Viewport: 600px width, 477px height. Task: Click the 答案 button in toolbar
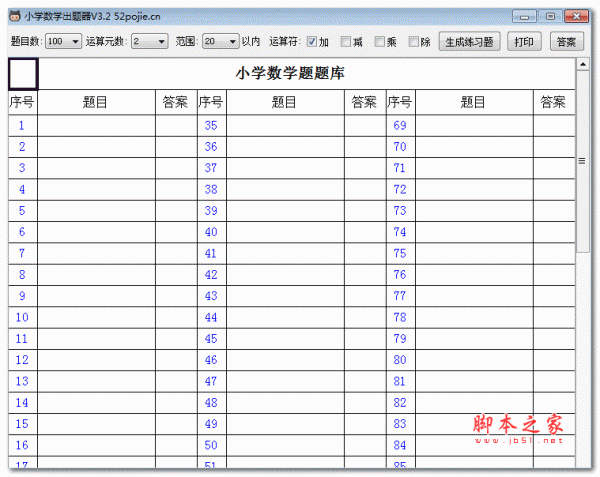[x=566, y=41]
